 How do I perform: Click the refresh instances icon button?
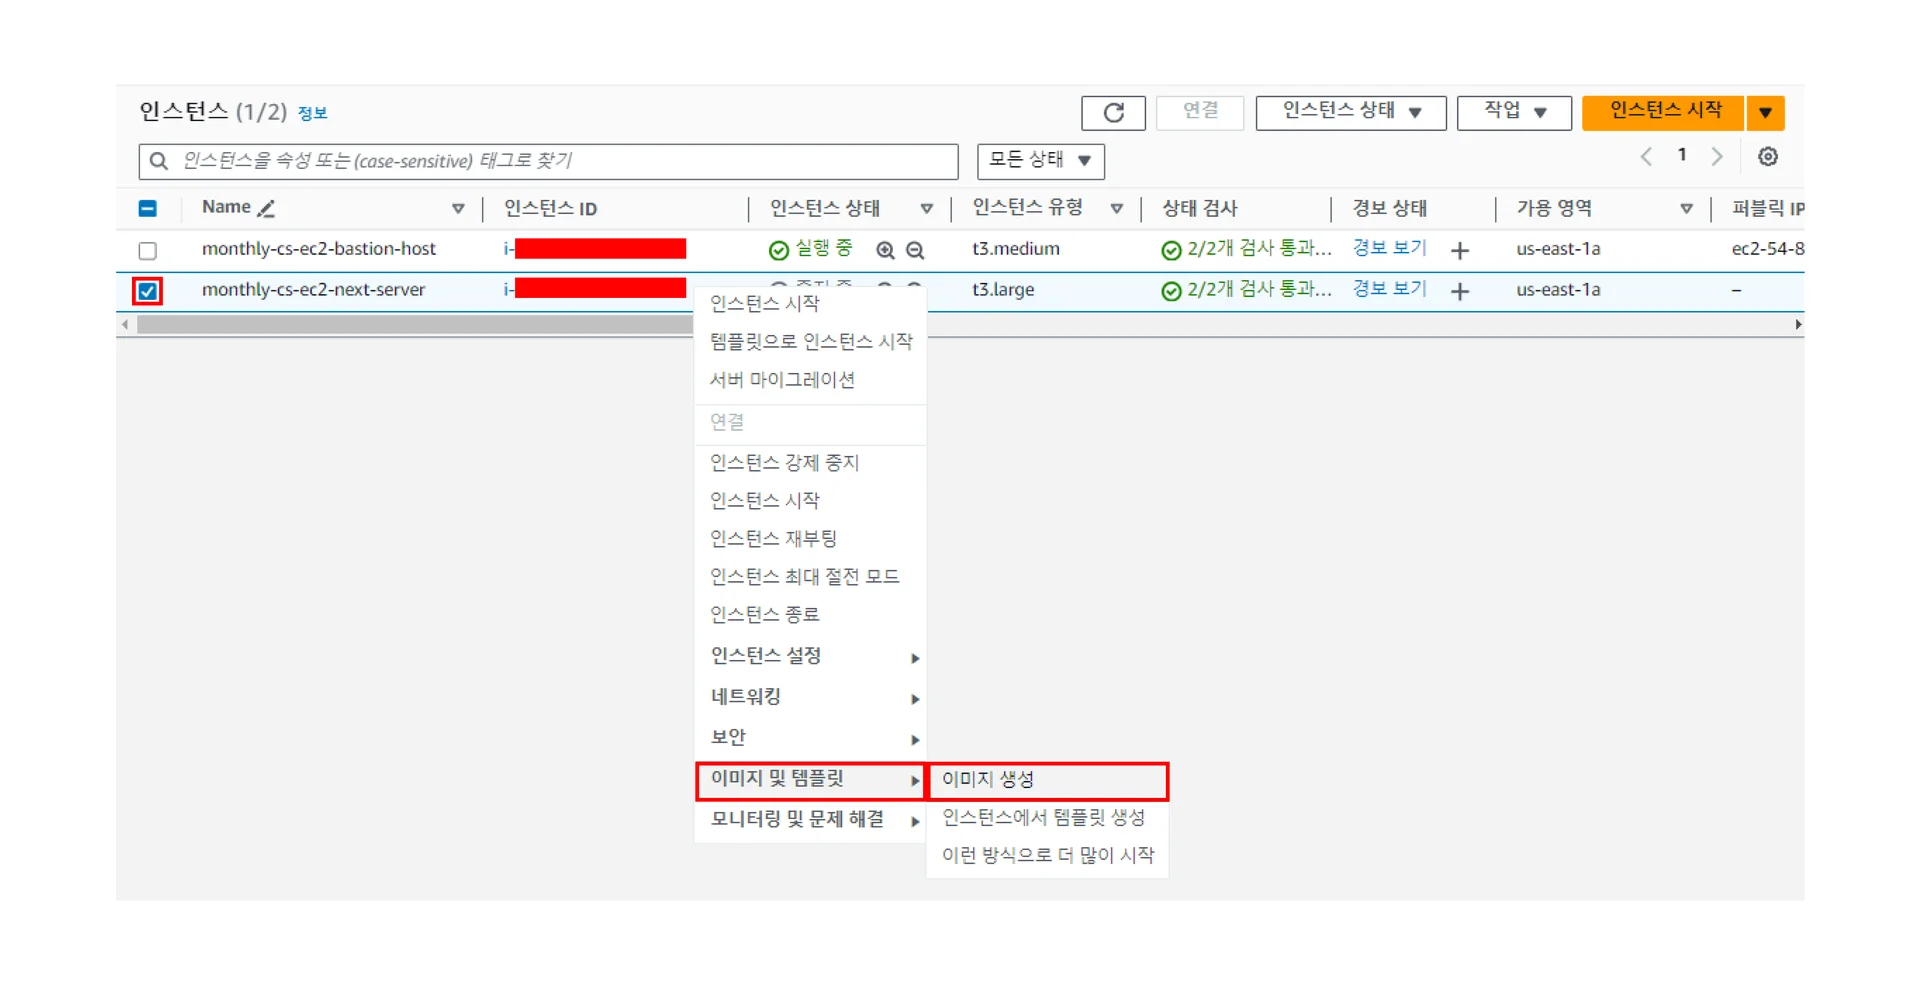pos(1113,113)
